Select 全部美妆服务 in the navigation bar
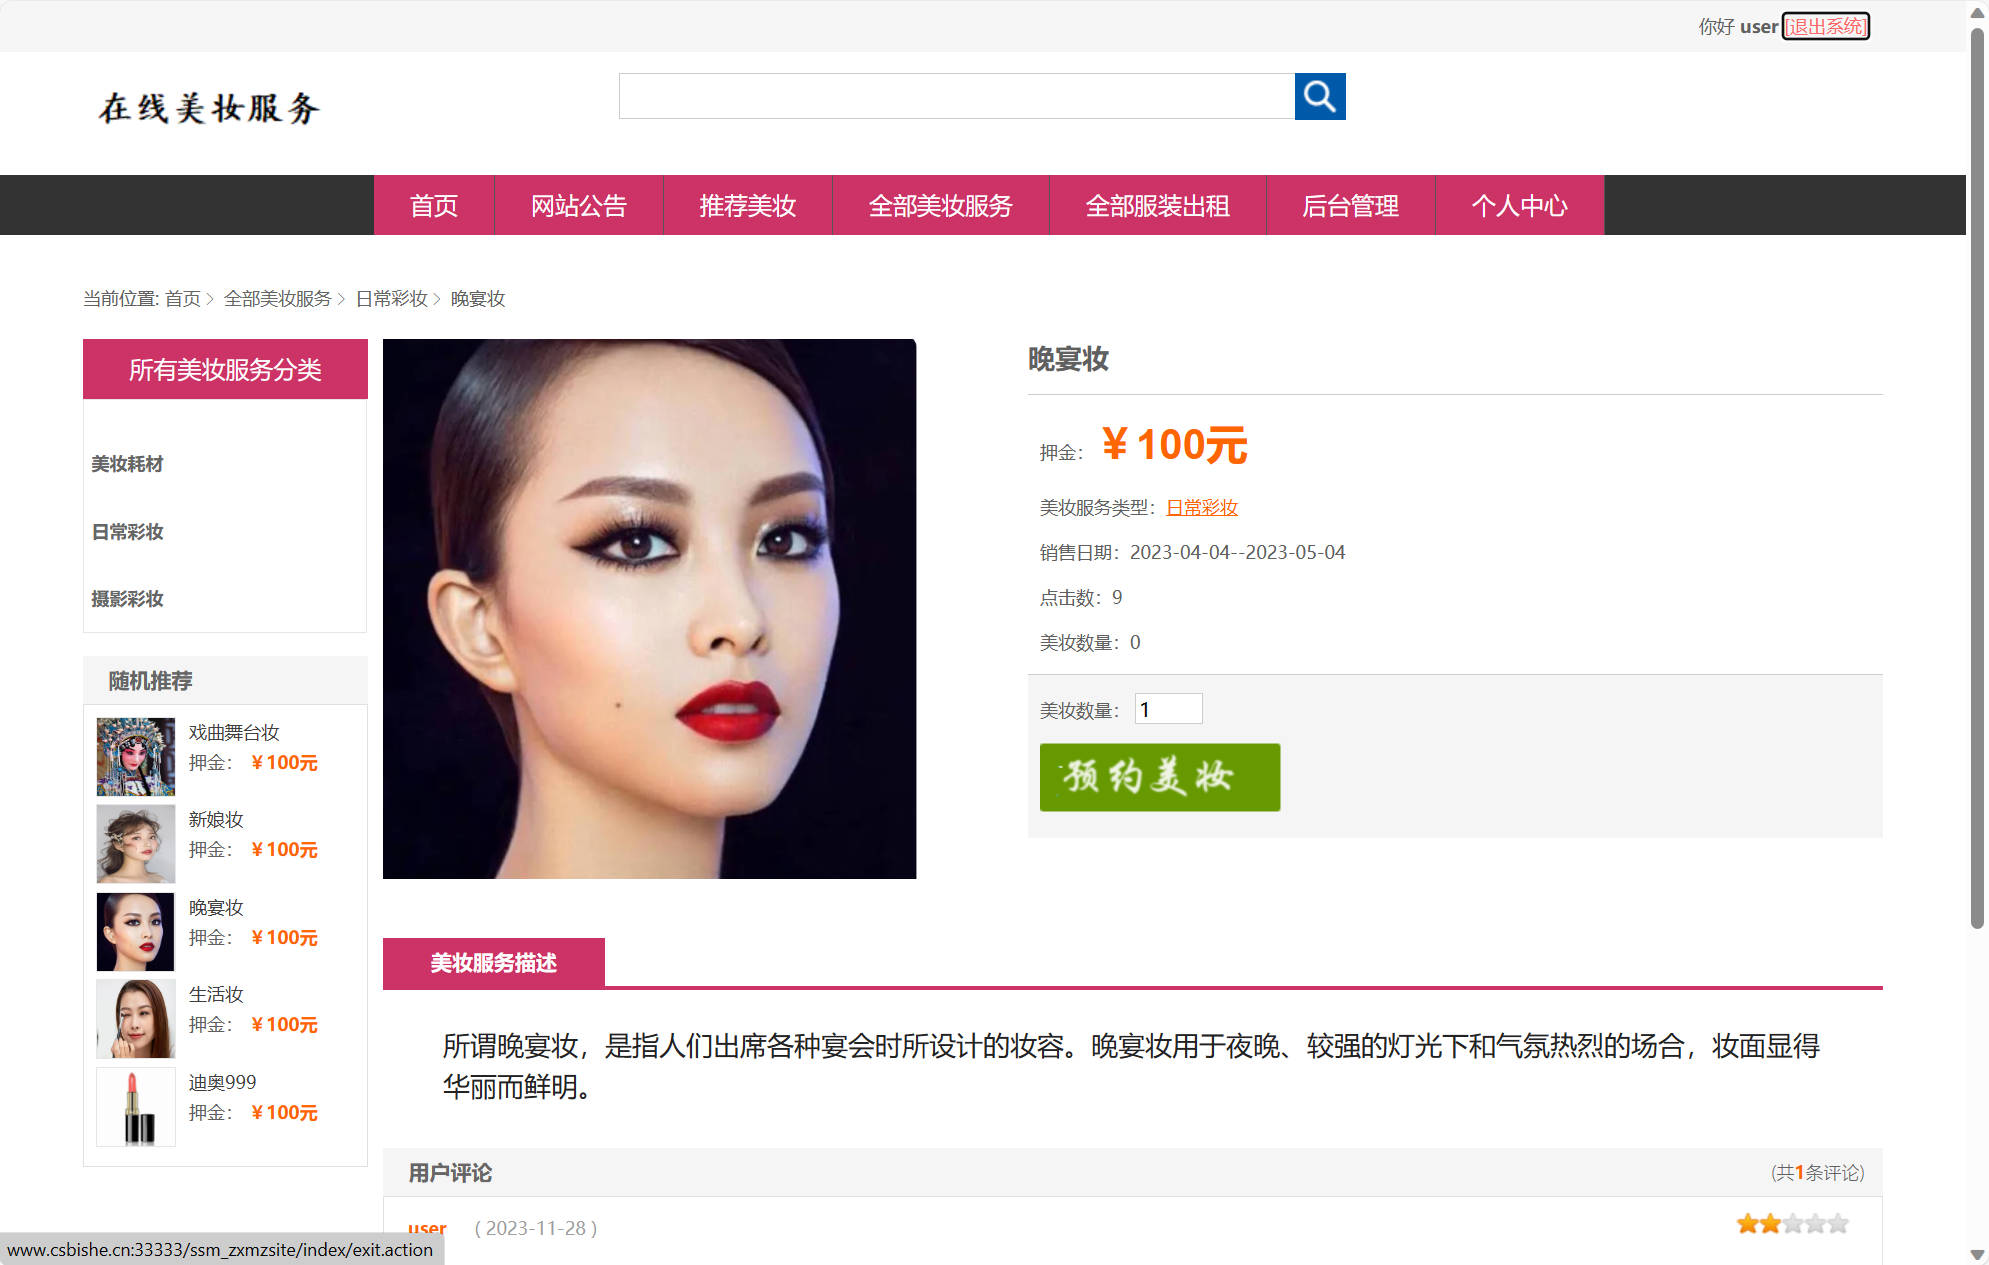The height and width of the screenshot is (1265, 1989). click(940, 206)
